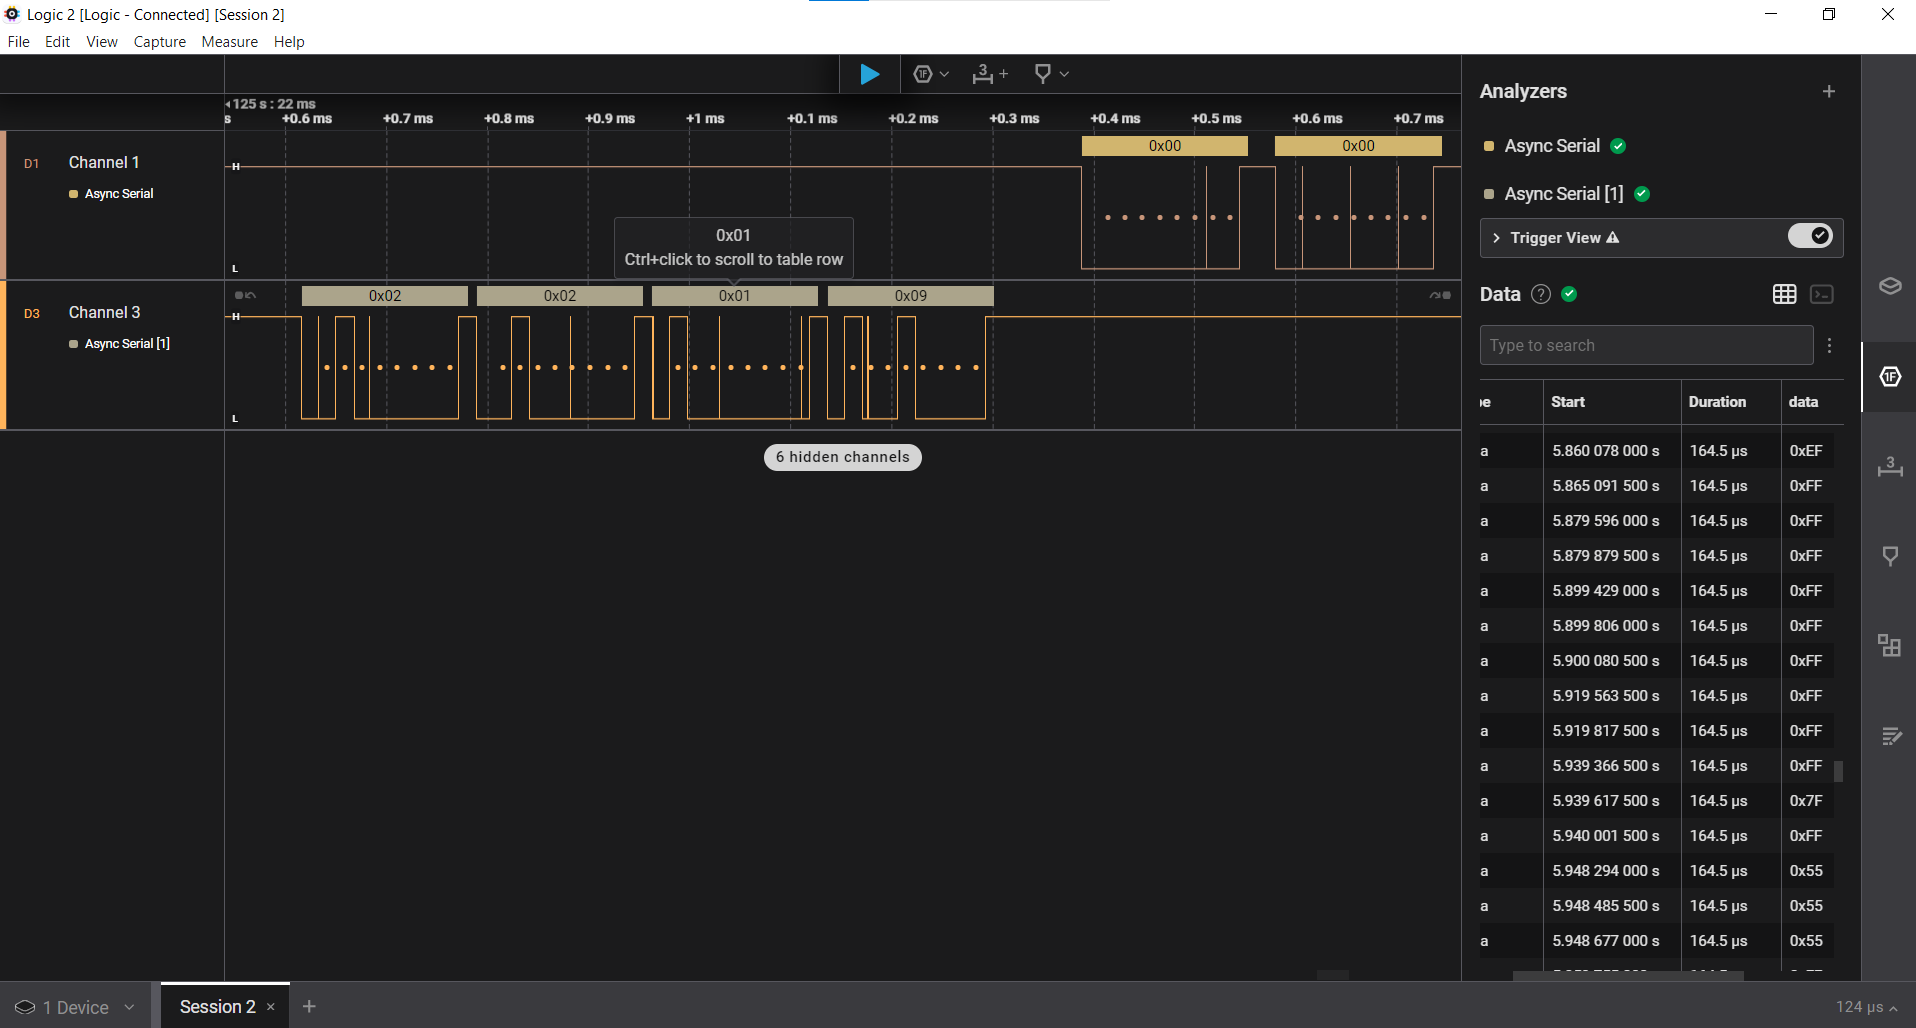Select the row starting 5.919 563 500 s

pyautogui.click(x=1657, y=696)
